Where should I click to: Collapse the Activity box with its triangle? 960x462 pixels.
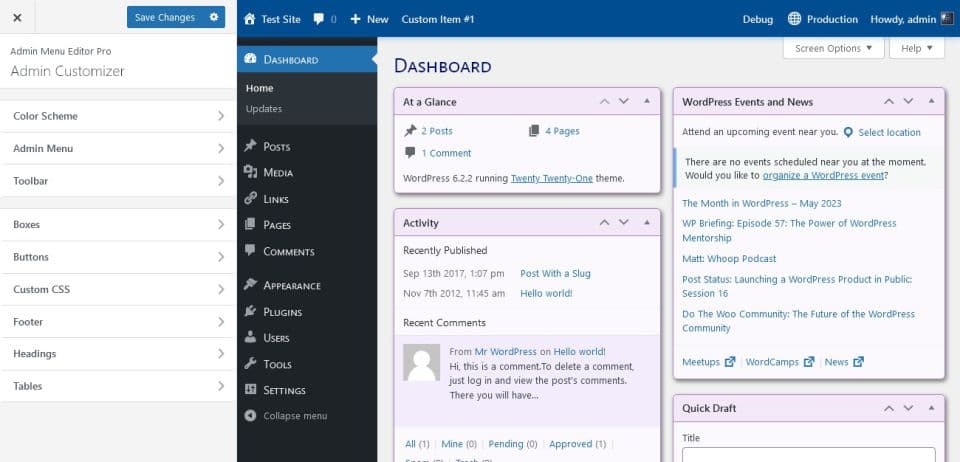[x=647, y=222]
